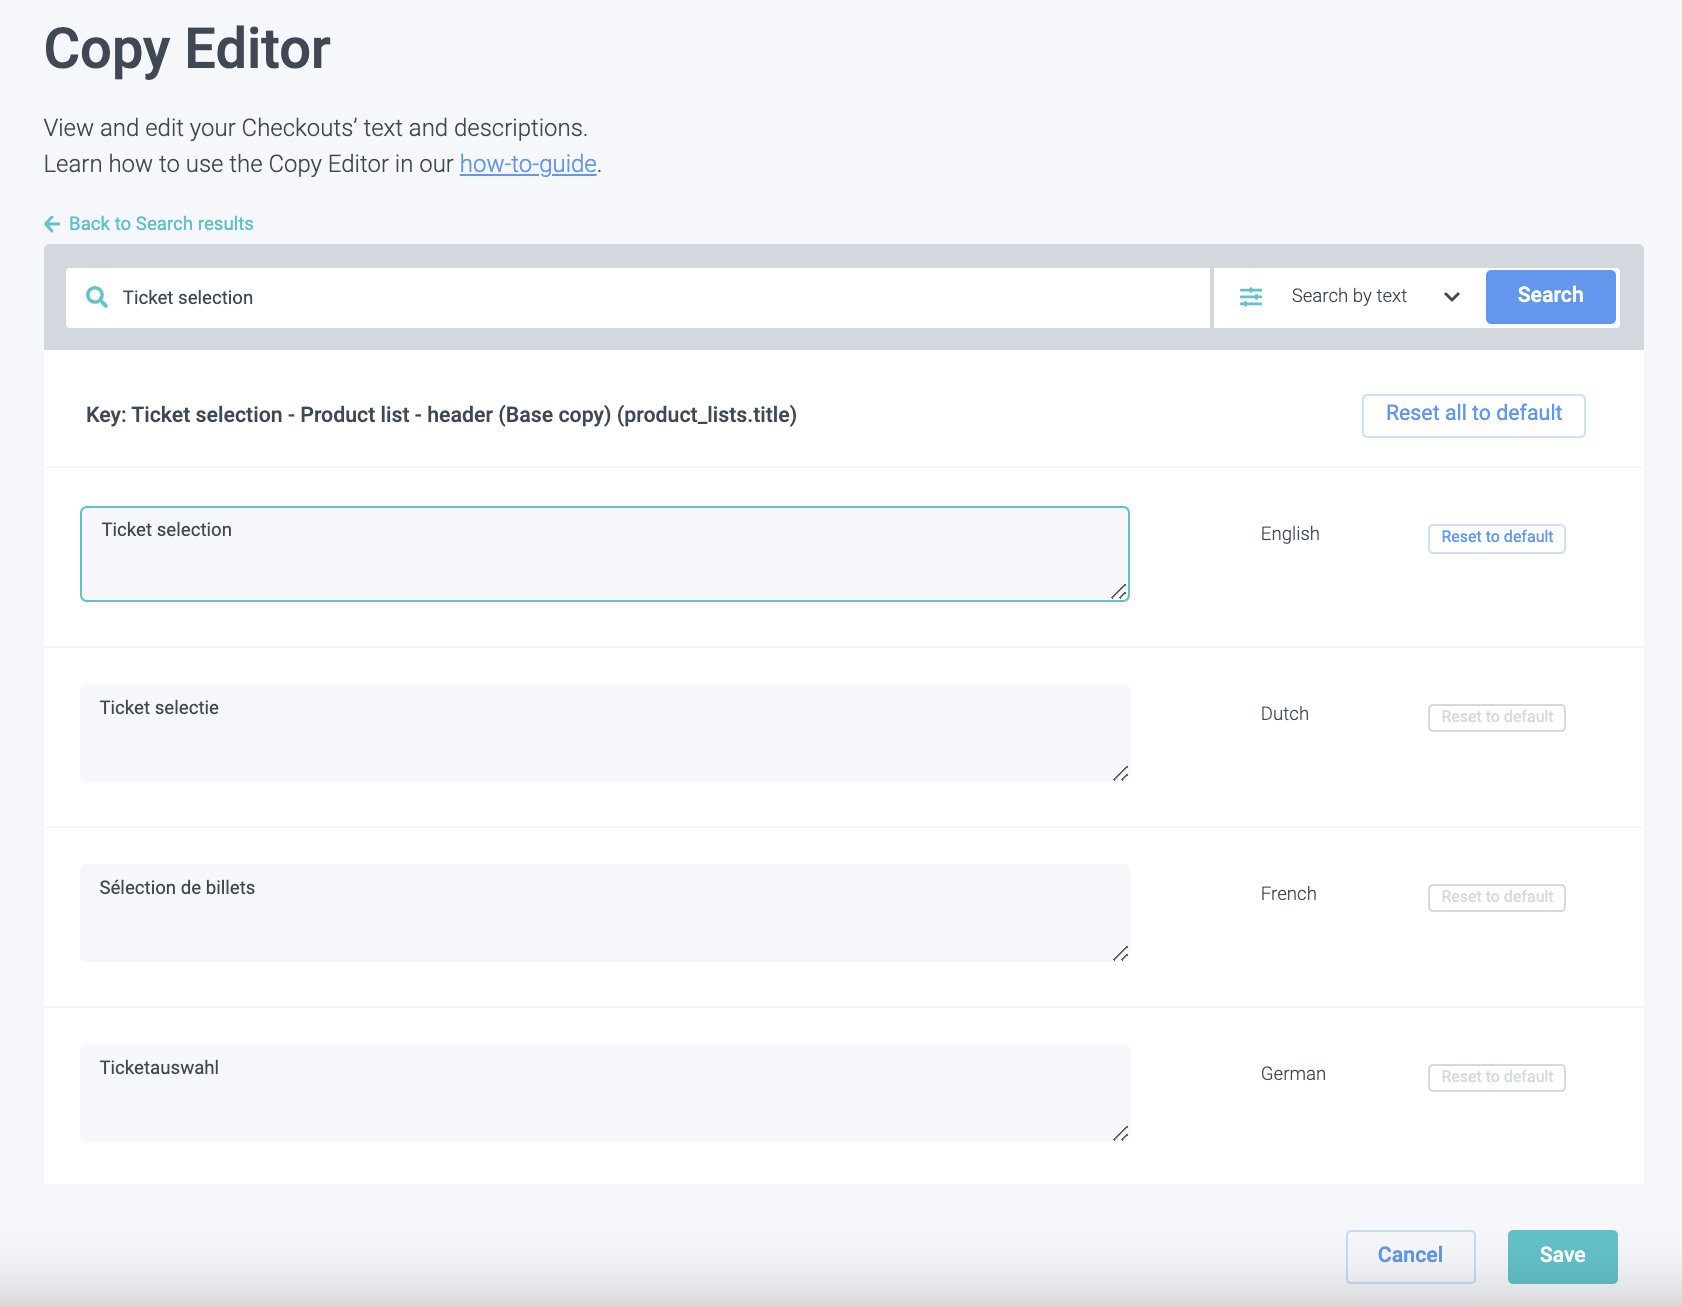Click the filter sliders icon

click(1251, 297)
